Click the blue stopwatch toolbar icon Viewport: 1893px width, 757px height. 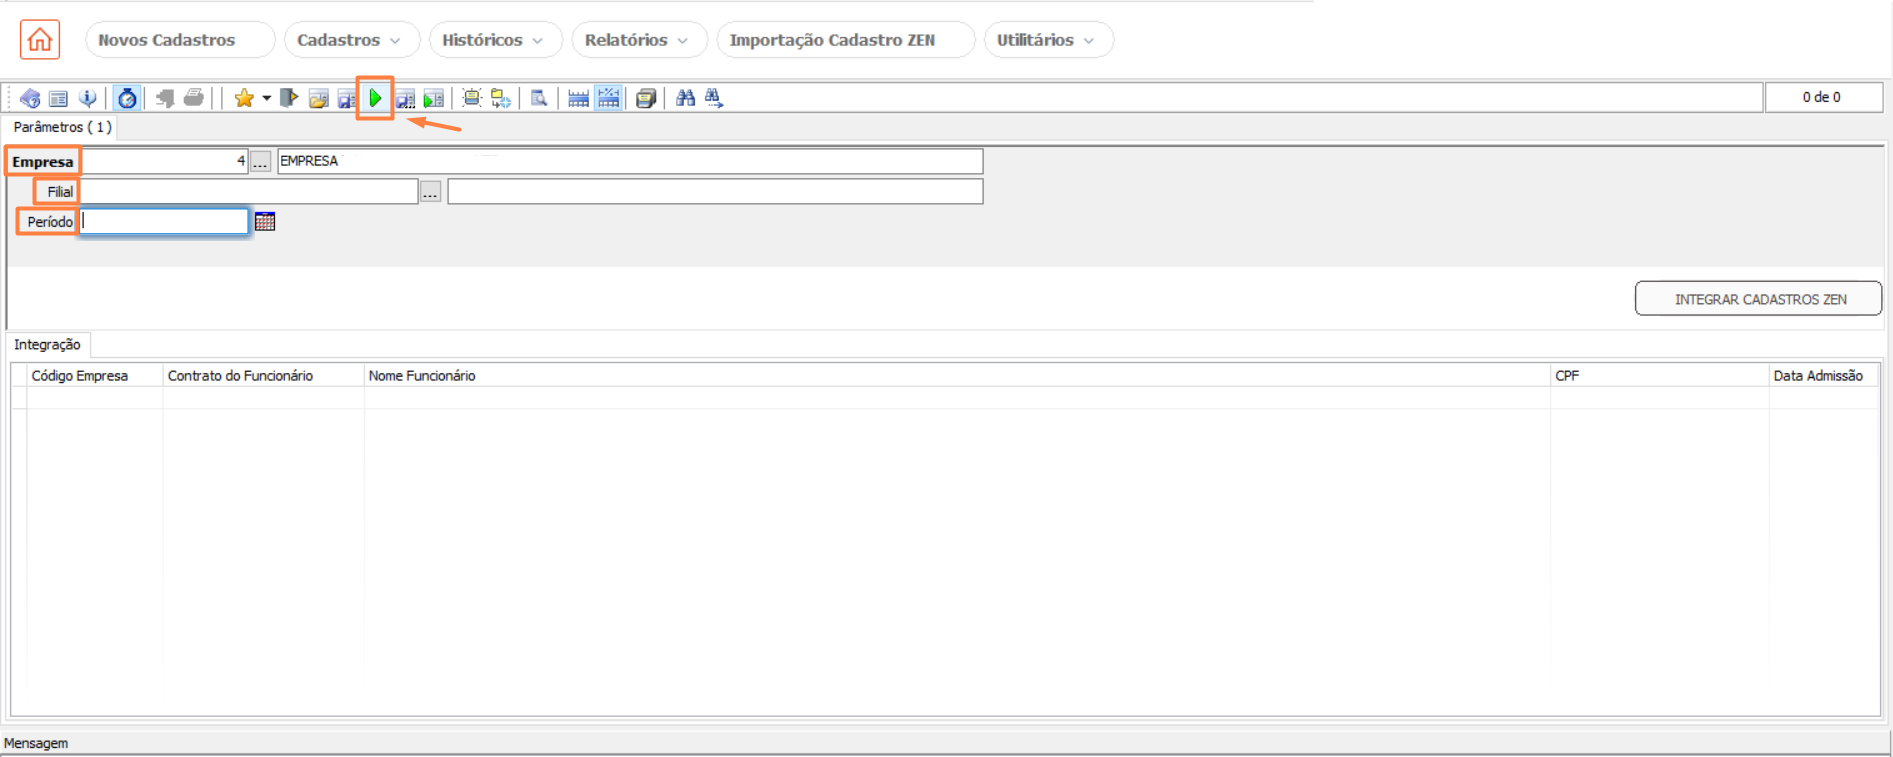127,98
